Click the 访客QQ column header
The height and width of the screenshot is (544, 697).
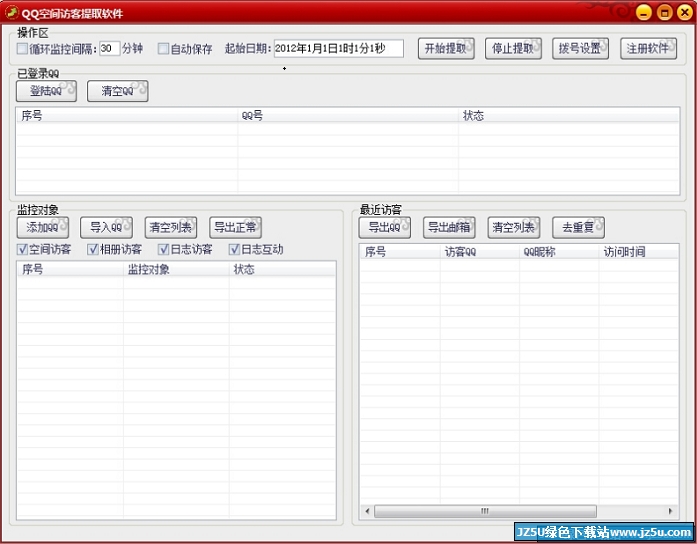480,252
